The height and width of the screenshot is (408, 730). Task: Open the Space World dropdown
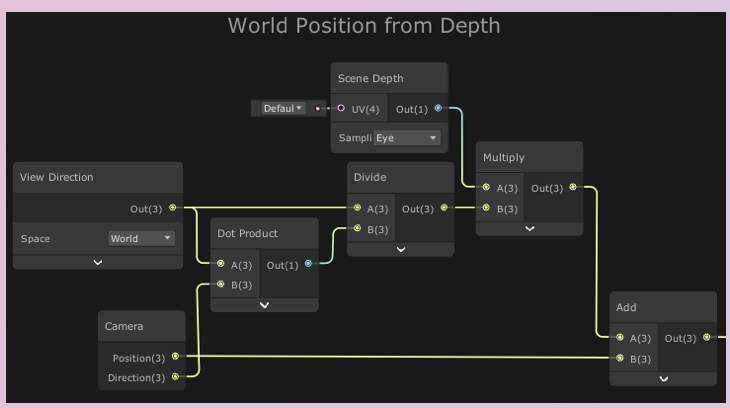coord(142,238)
